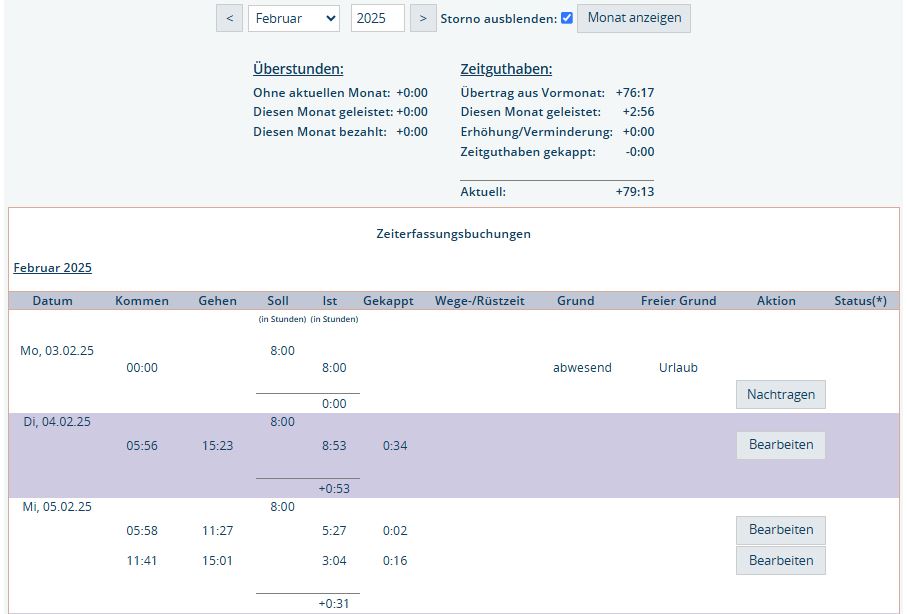Click Bearbeiten for Tuesday 04.02.25 entry
The image size is (907, 614).
(780, 445)
